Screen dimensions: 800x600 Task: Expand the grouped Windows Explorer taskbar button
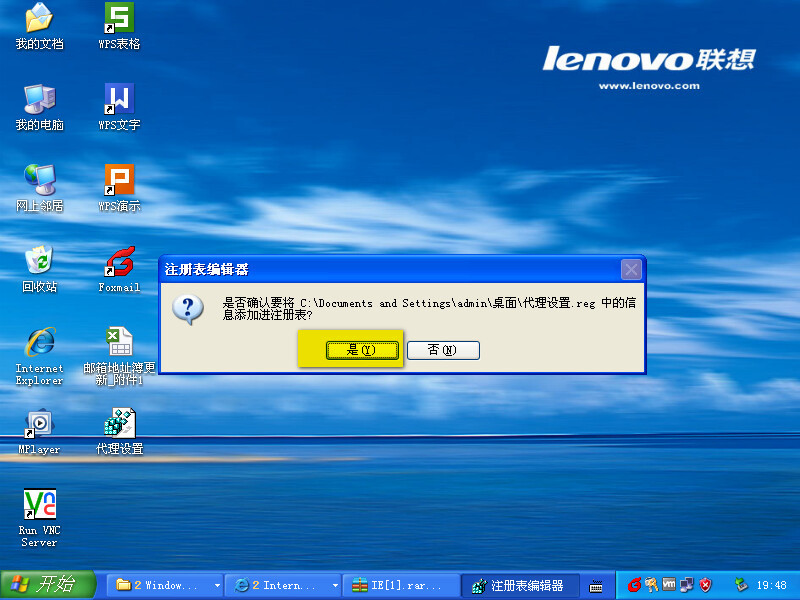click(x=166, y=585)
